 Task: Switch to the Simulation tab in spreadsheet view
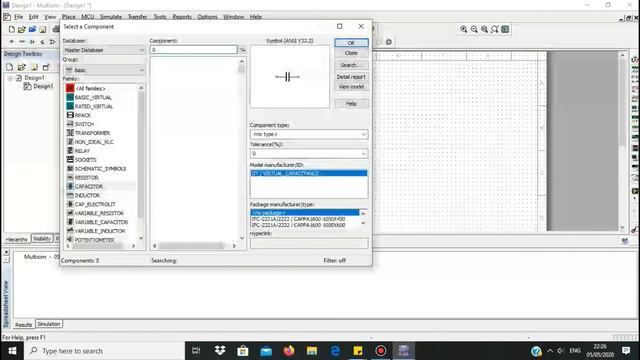coord(49,324)
